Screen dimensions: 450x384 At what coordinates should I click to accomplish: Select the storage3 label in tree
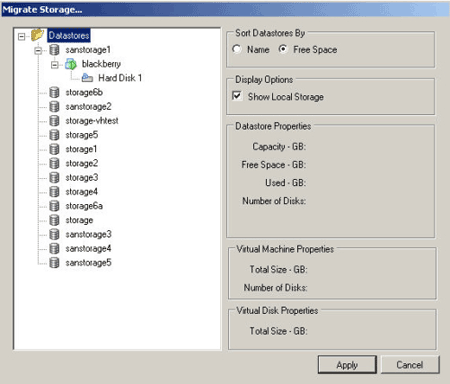82,178
